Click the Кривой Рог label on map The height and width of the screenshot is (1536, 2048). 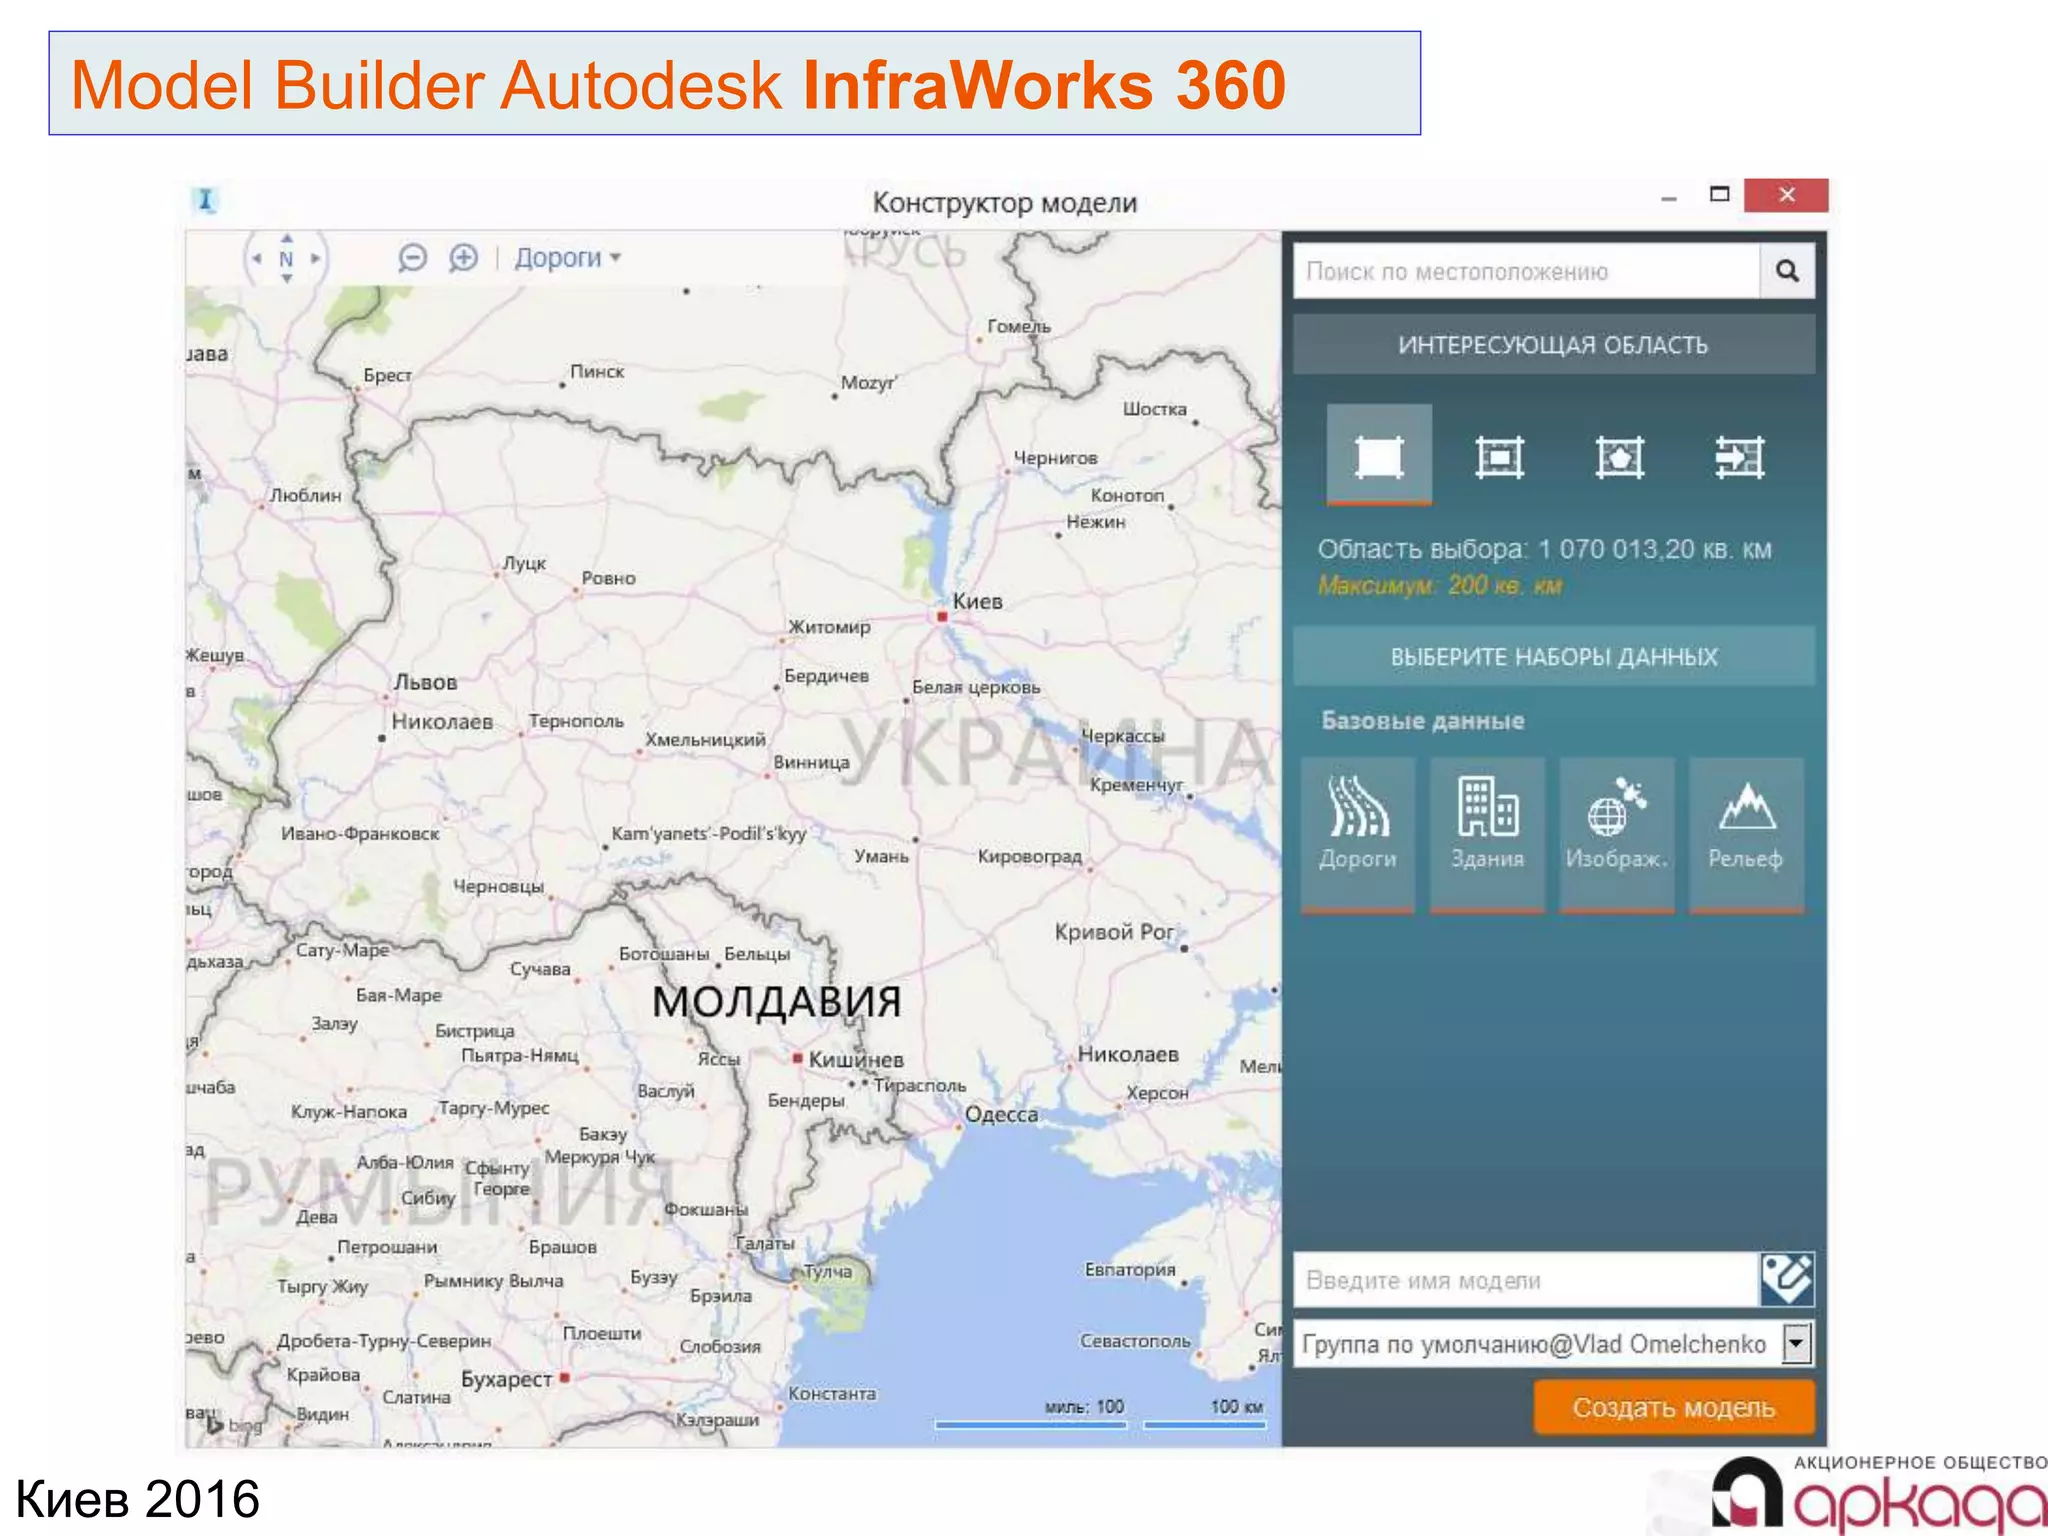[1115, 932]
